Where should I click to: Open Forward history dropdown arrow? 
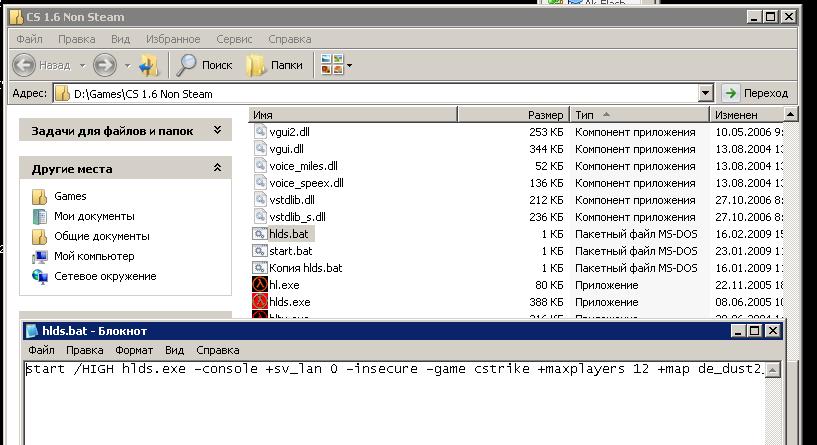pos(128,66)
